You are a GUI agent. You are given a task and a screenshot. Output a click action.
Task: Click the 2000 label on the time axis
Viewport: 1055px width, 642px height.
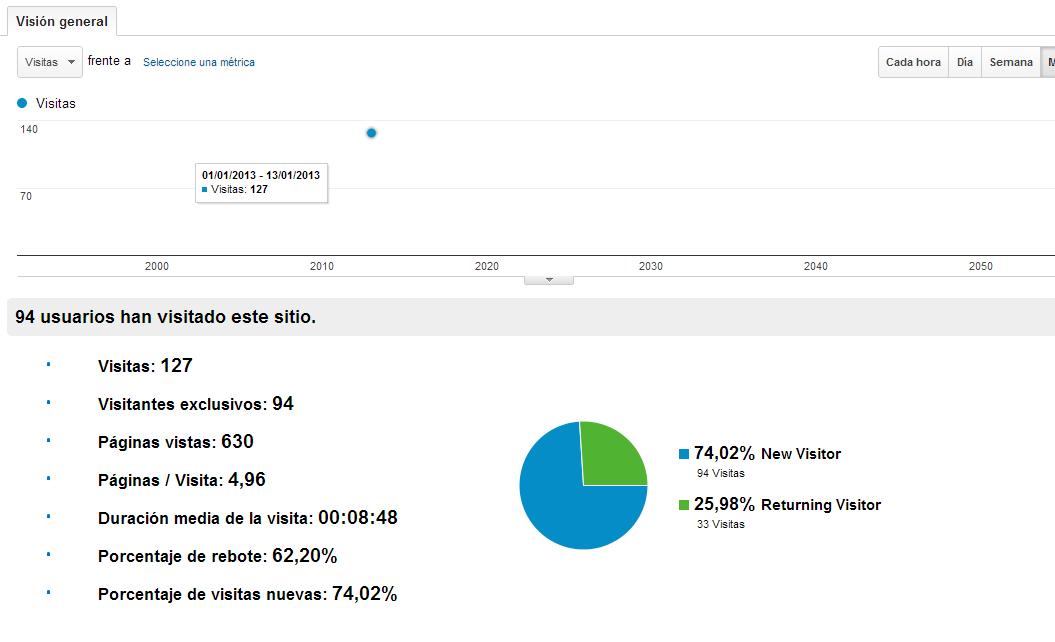coord(157,266)
